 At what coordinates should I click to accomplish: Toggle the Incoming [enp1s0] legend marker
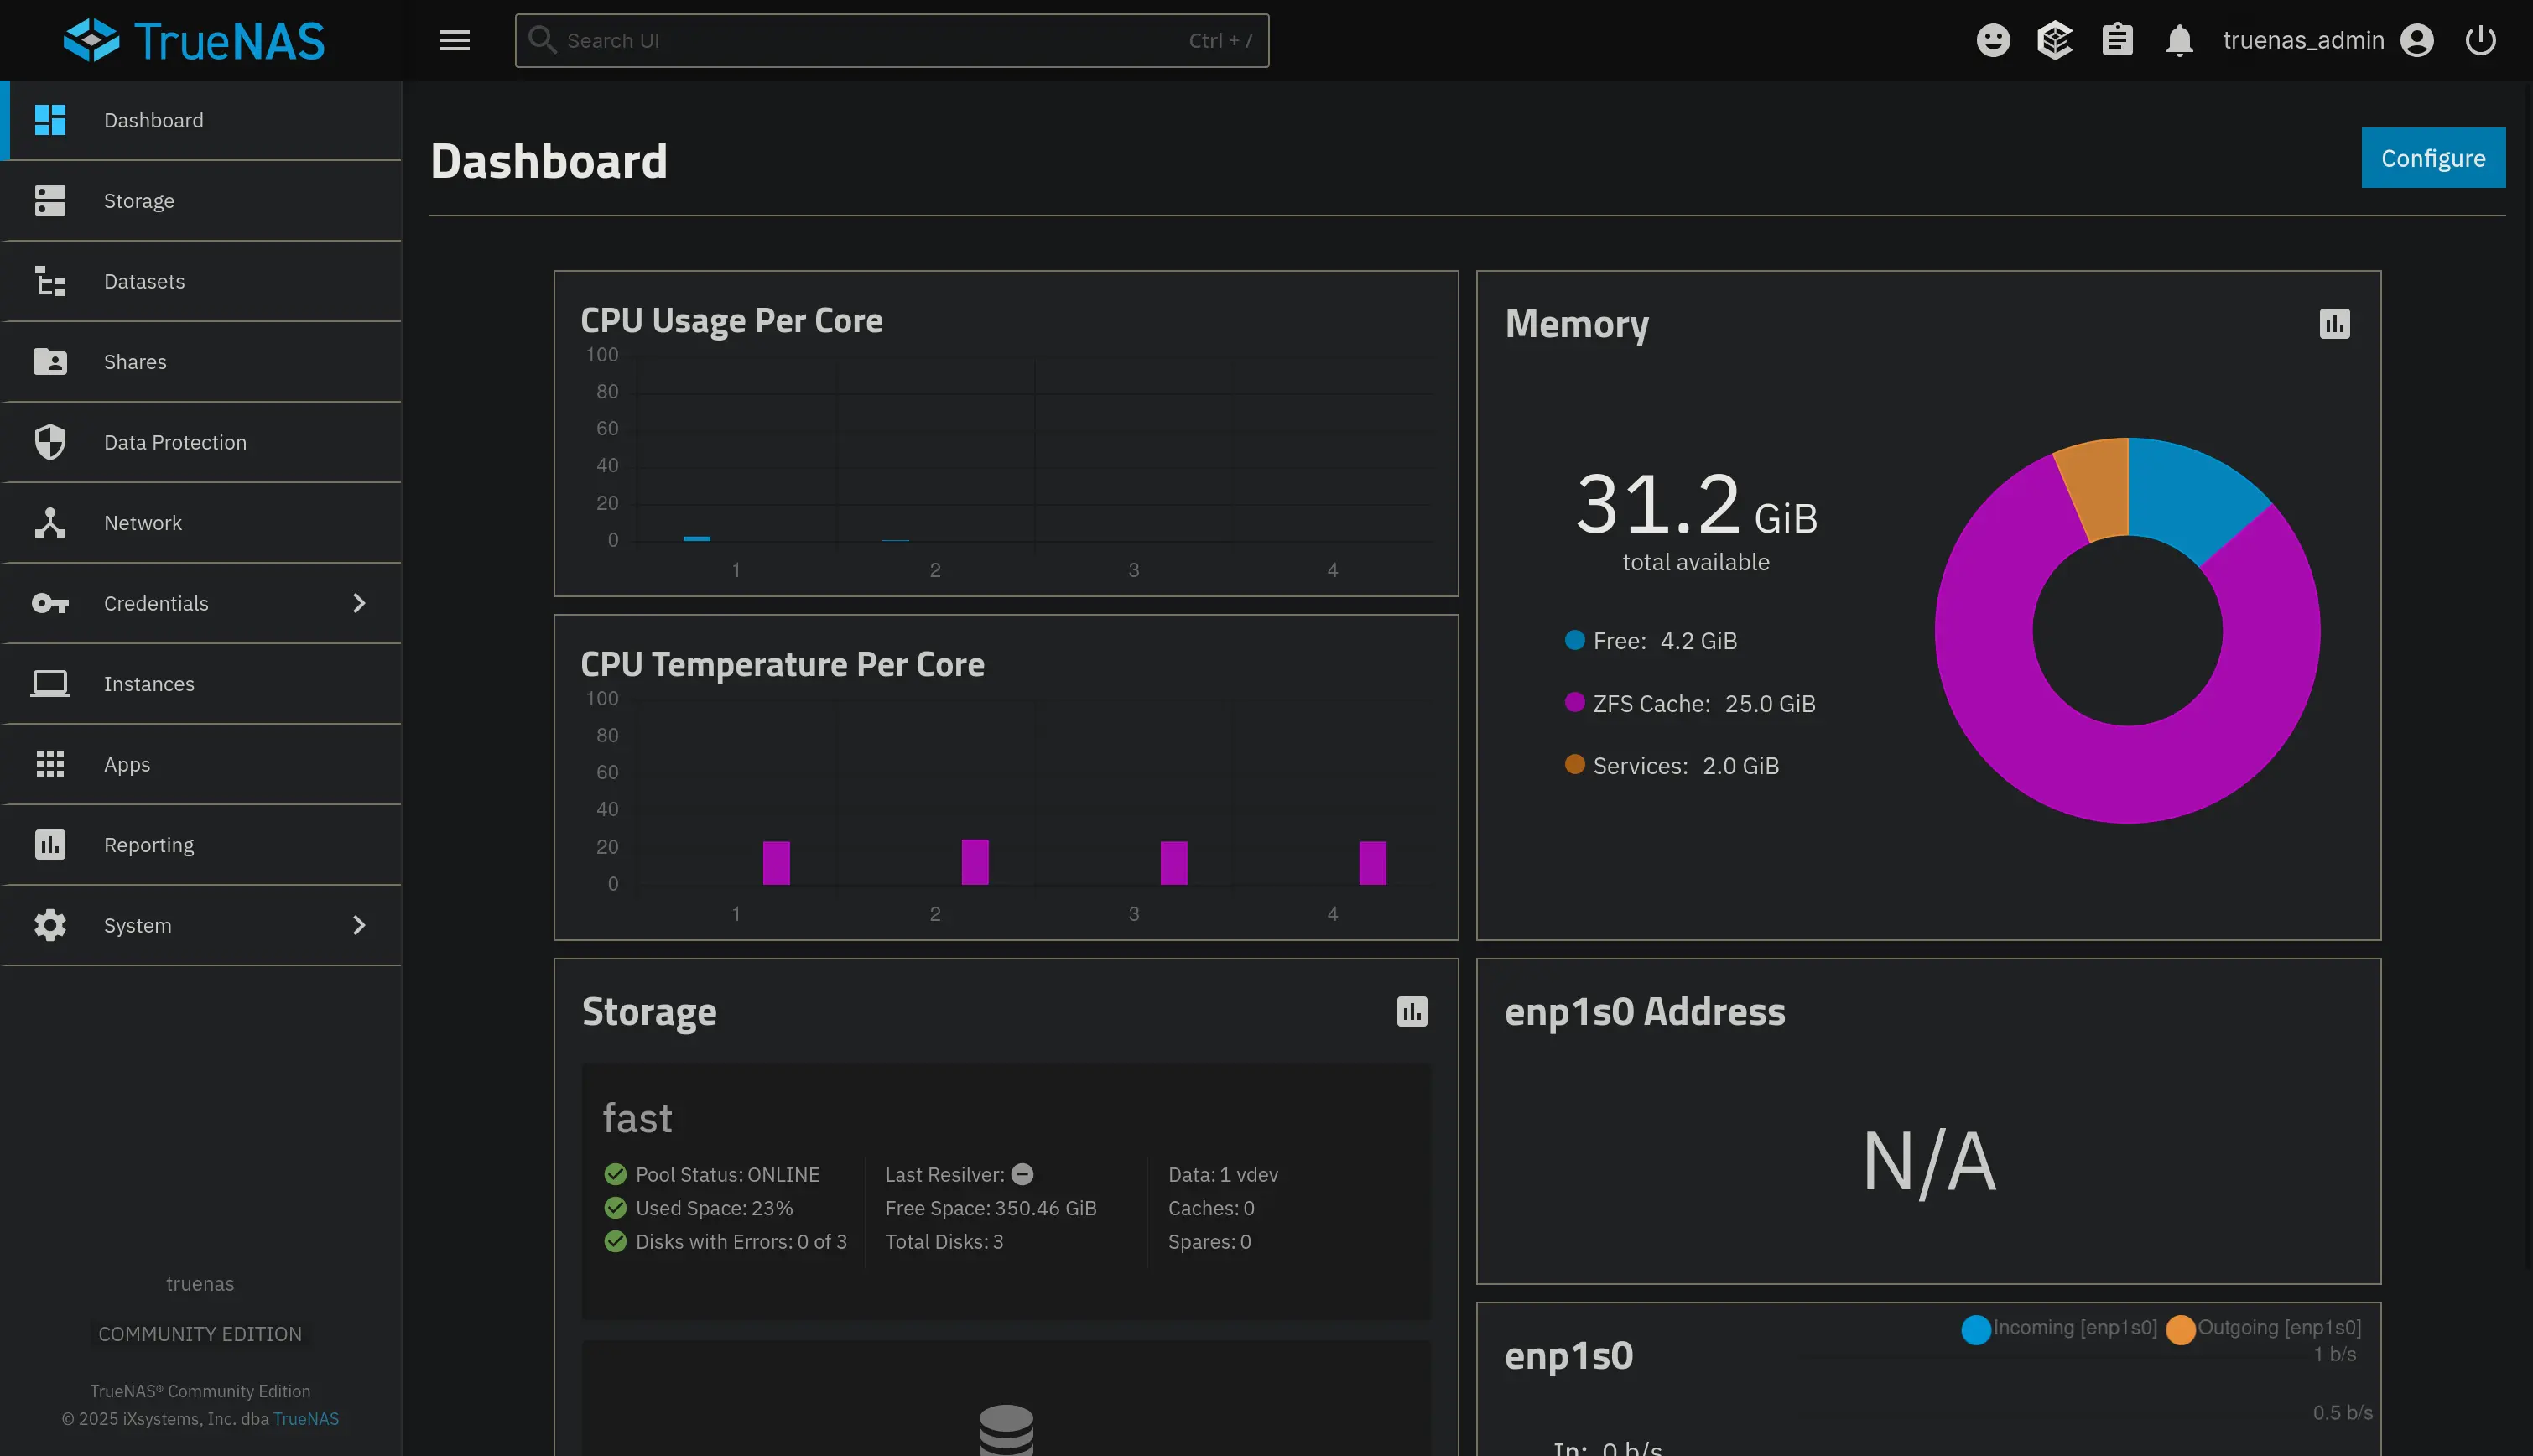point(1976,1329)
